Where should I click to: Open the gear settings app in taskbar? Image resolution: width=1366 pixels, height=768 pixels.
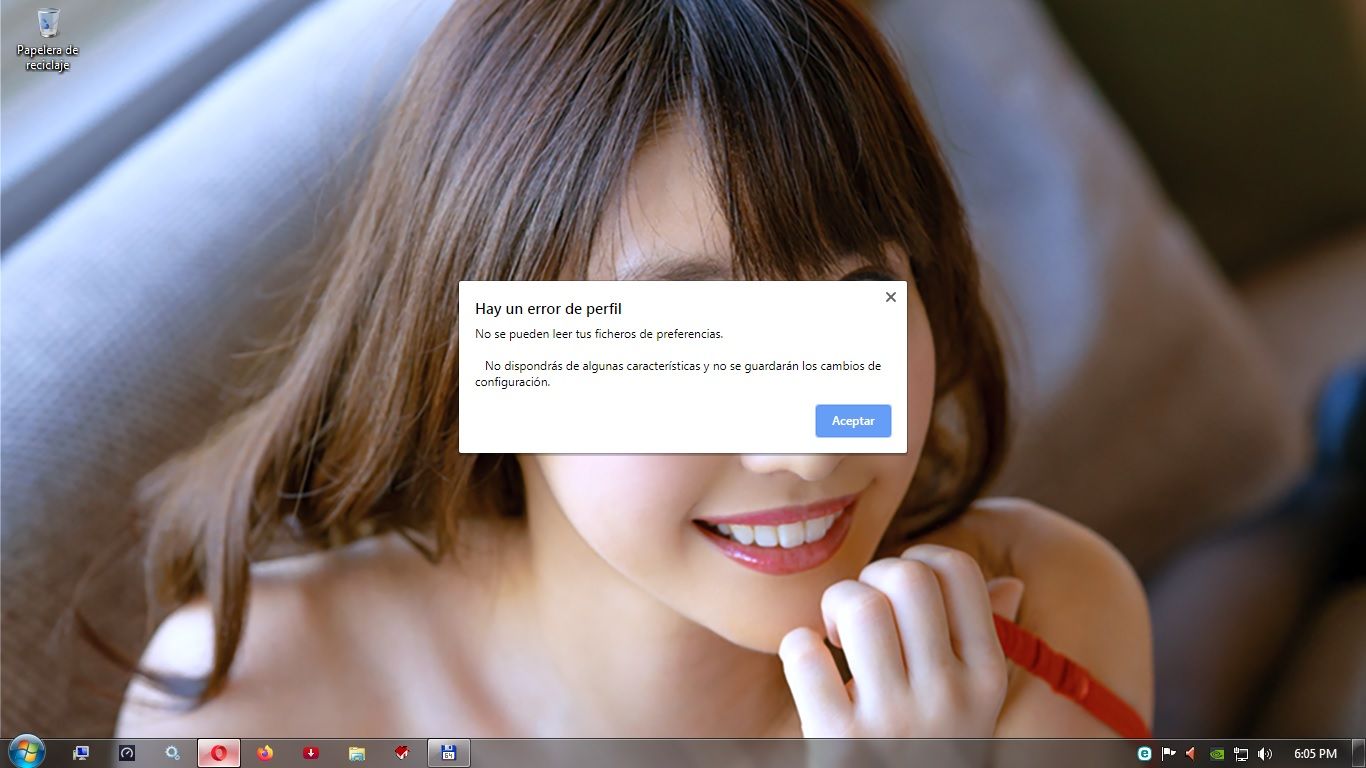click(x=173, y=753)
